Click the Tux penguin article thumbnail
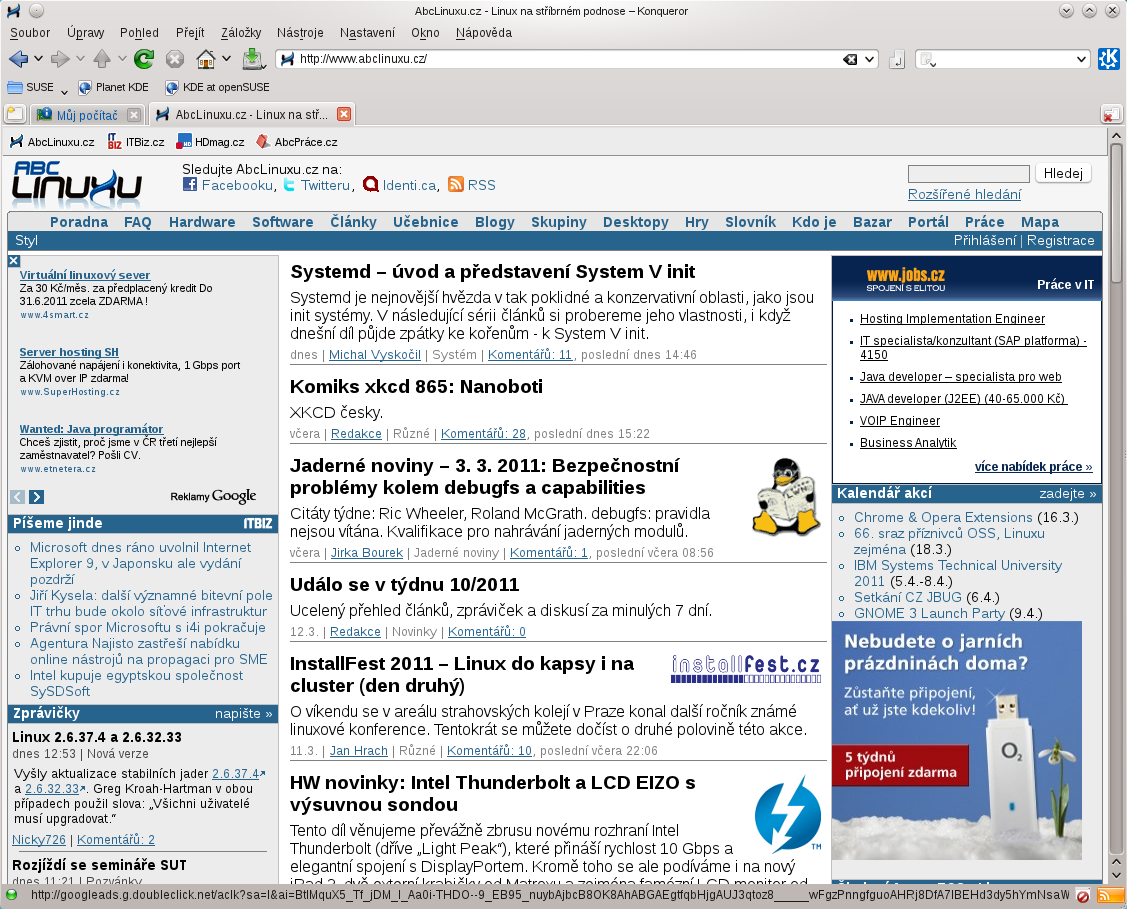 787,497
